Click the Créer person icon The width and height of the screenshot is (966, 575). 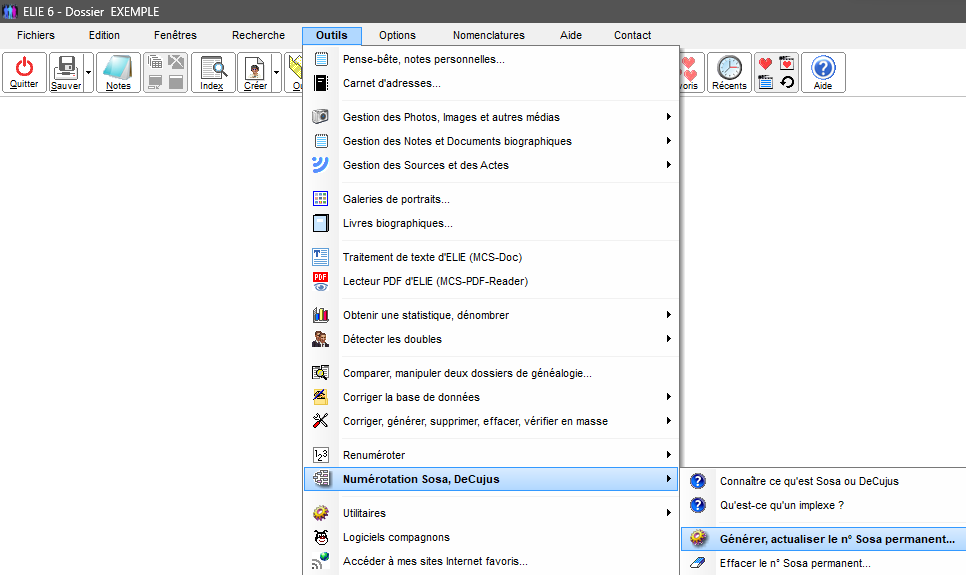(x=254, y=68)
